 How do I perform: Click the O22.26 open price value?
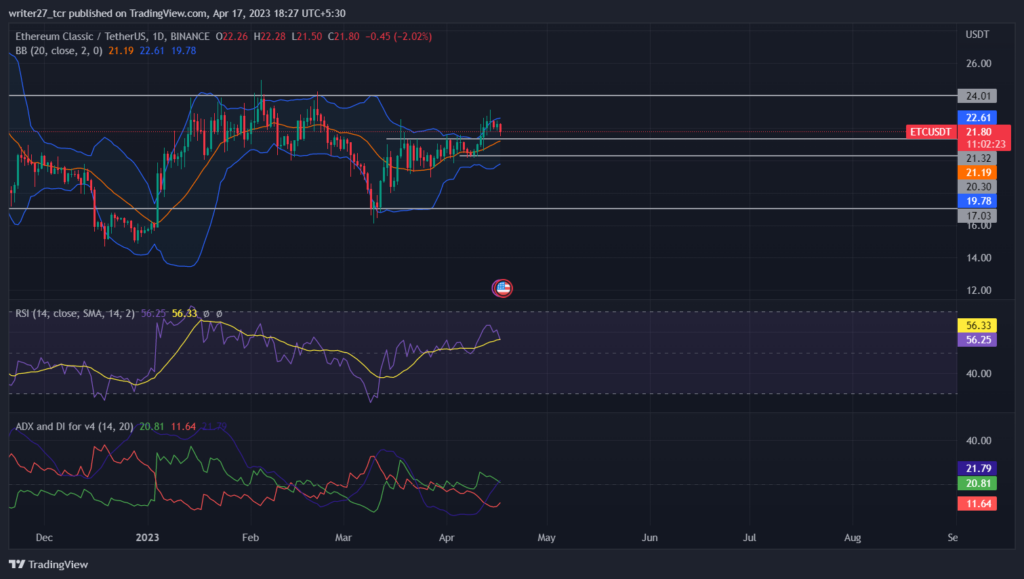(232, 37)
